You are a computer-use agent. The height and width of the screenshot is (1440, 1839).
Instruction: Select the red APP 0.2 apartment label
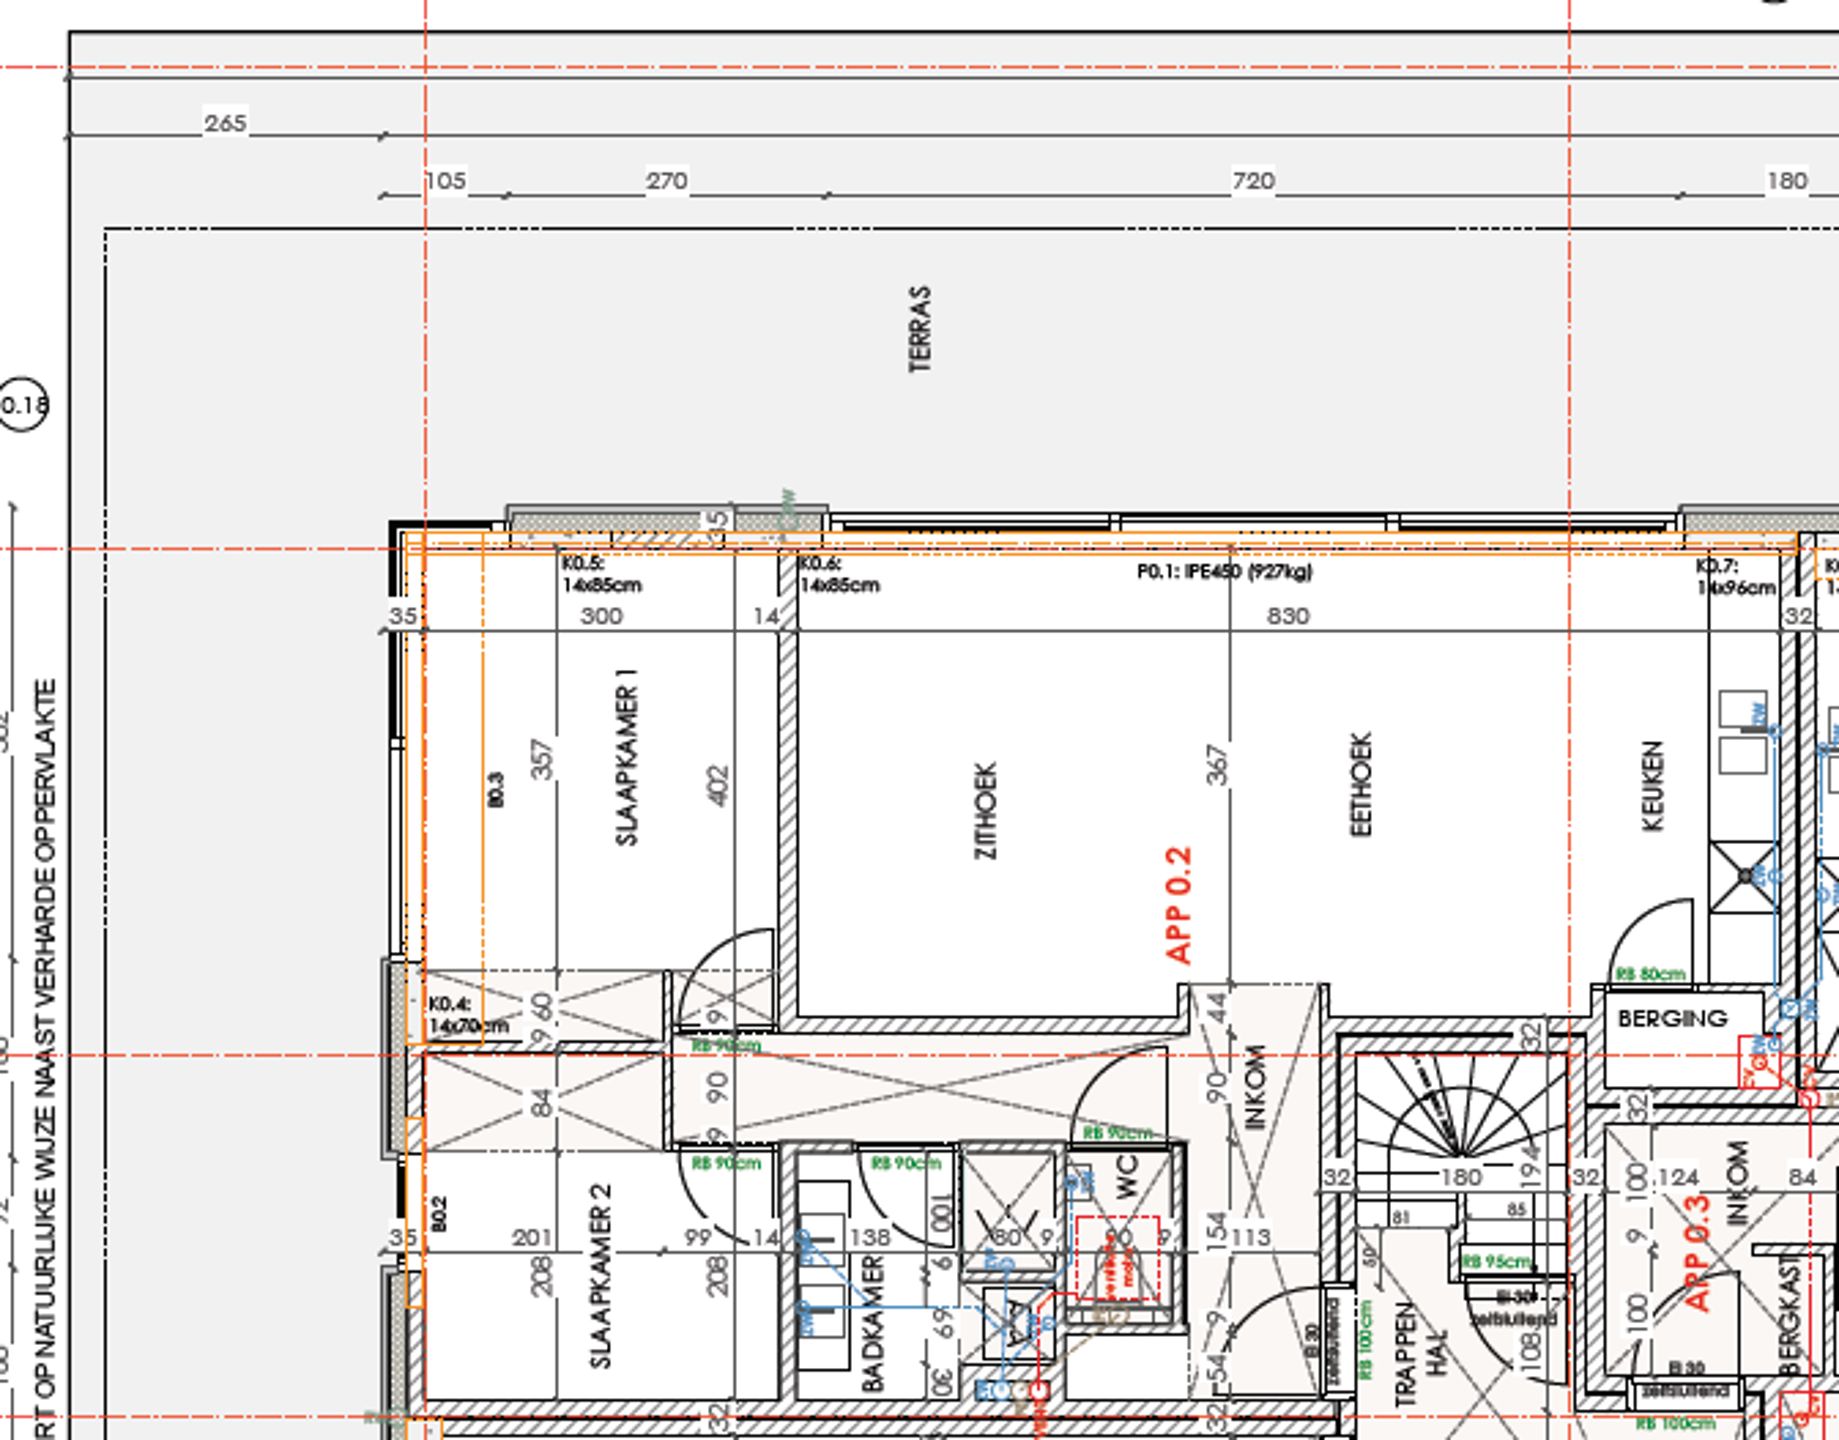pyautogui.click(x=1179, y=905)
